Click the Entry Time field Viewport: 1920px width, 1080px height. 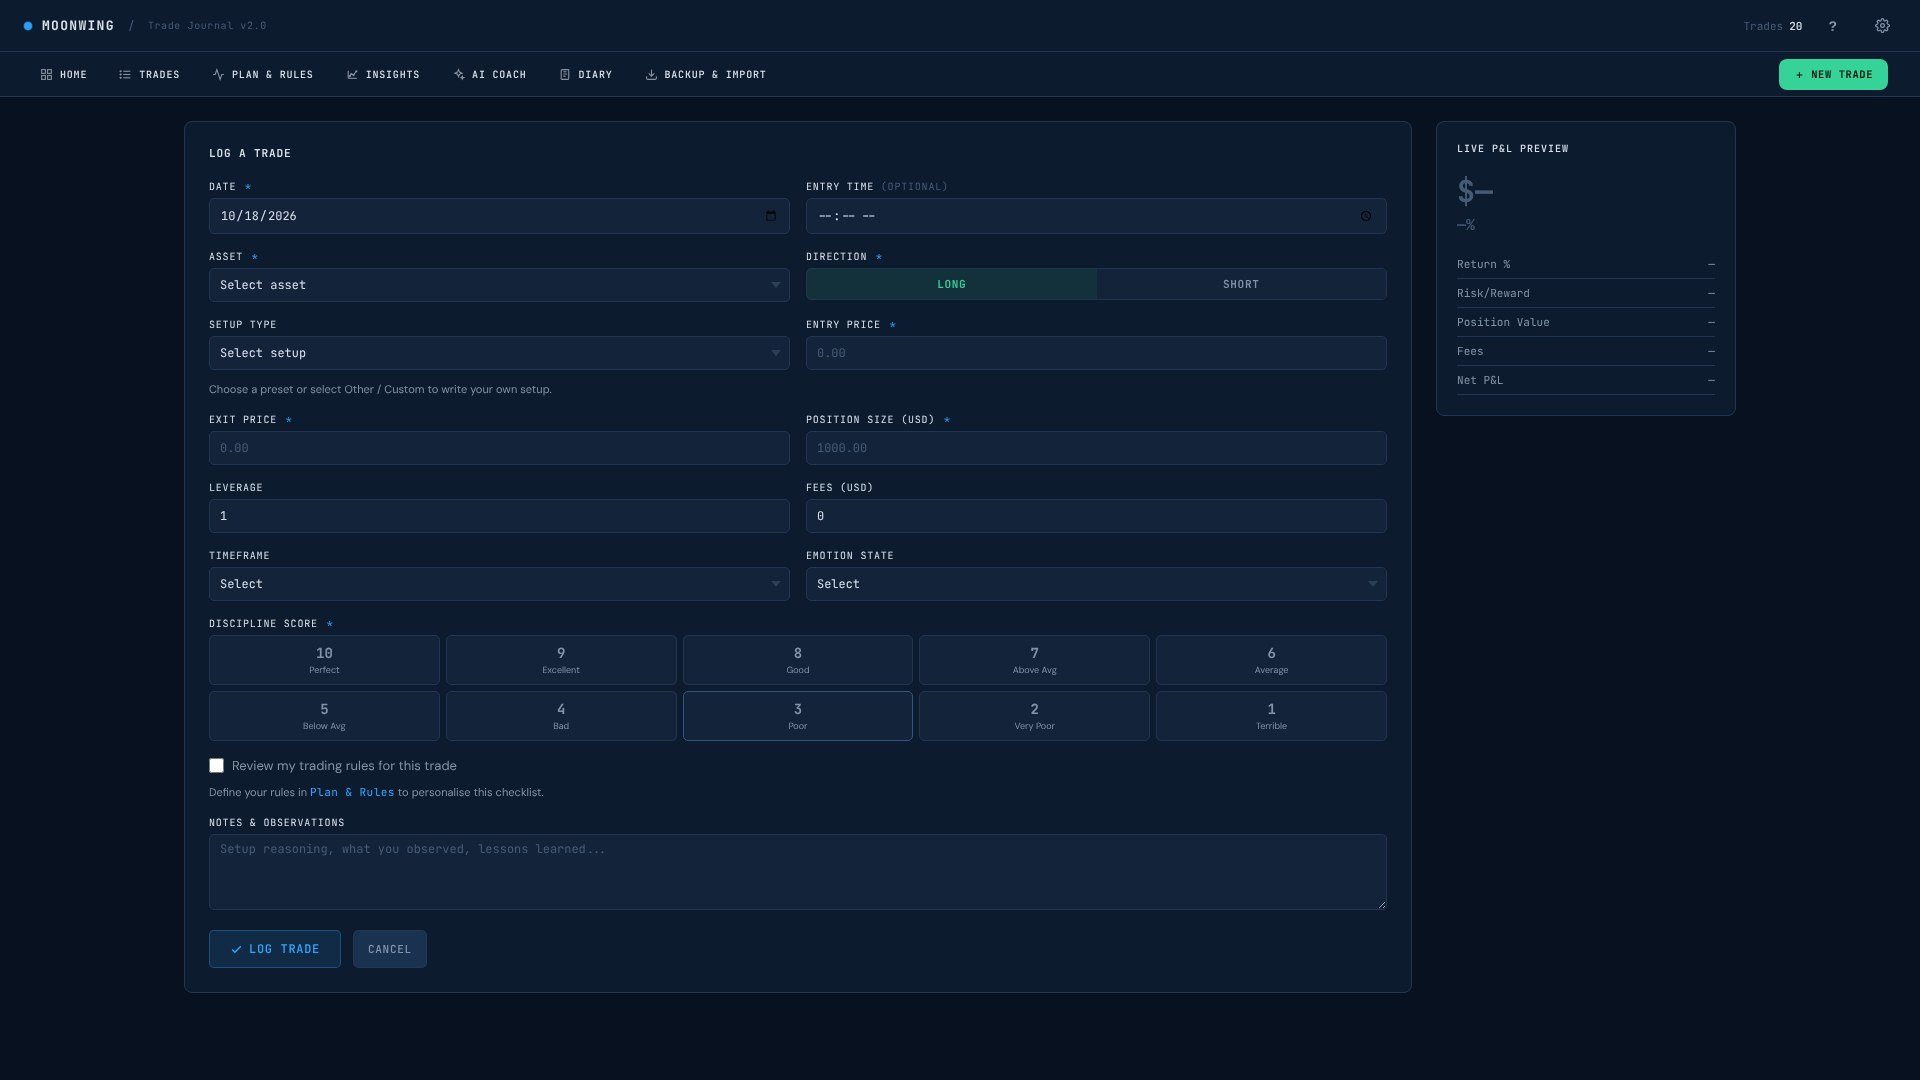click(1096, 216)
